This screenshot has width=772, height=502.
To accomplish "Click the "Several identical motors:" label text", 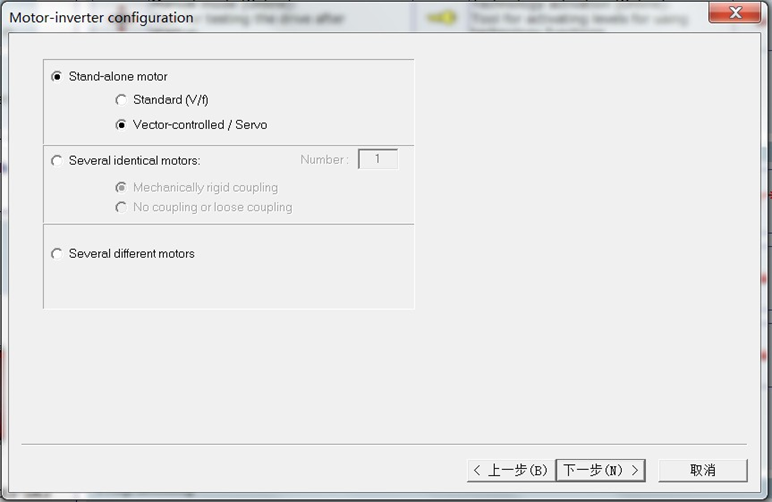I will point(134,160).
